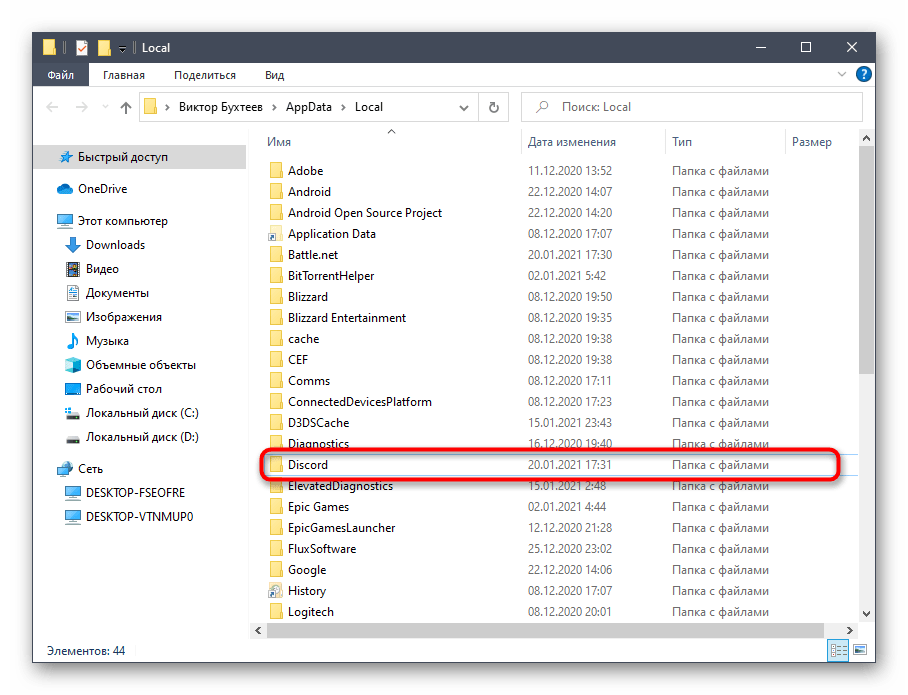Select Локальный диск (C:) in sidebar
This screenshot has width=908, height=695.
click(x=142, y=413)
